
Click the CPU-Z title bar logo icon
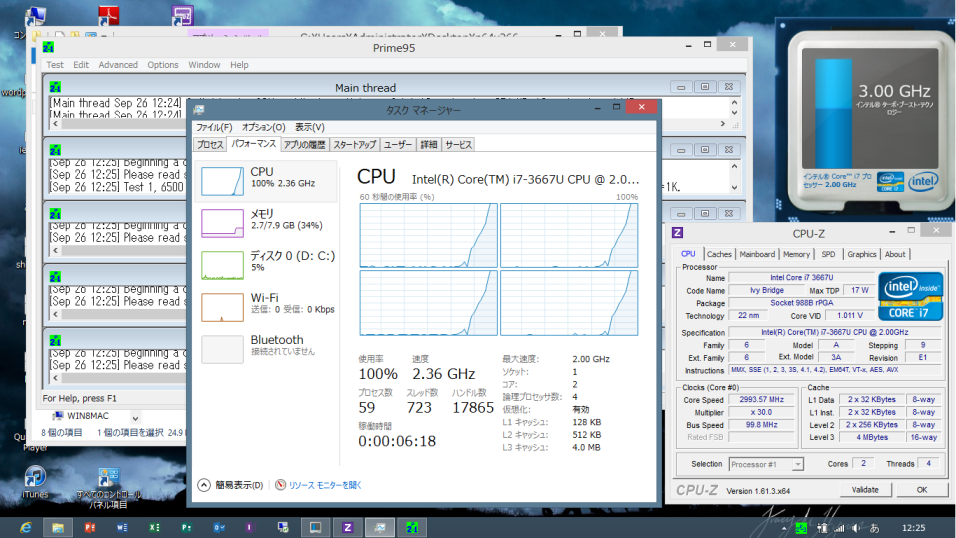click(x=677, y=232)
